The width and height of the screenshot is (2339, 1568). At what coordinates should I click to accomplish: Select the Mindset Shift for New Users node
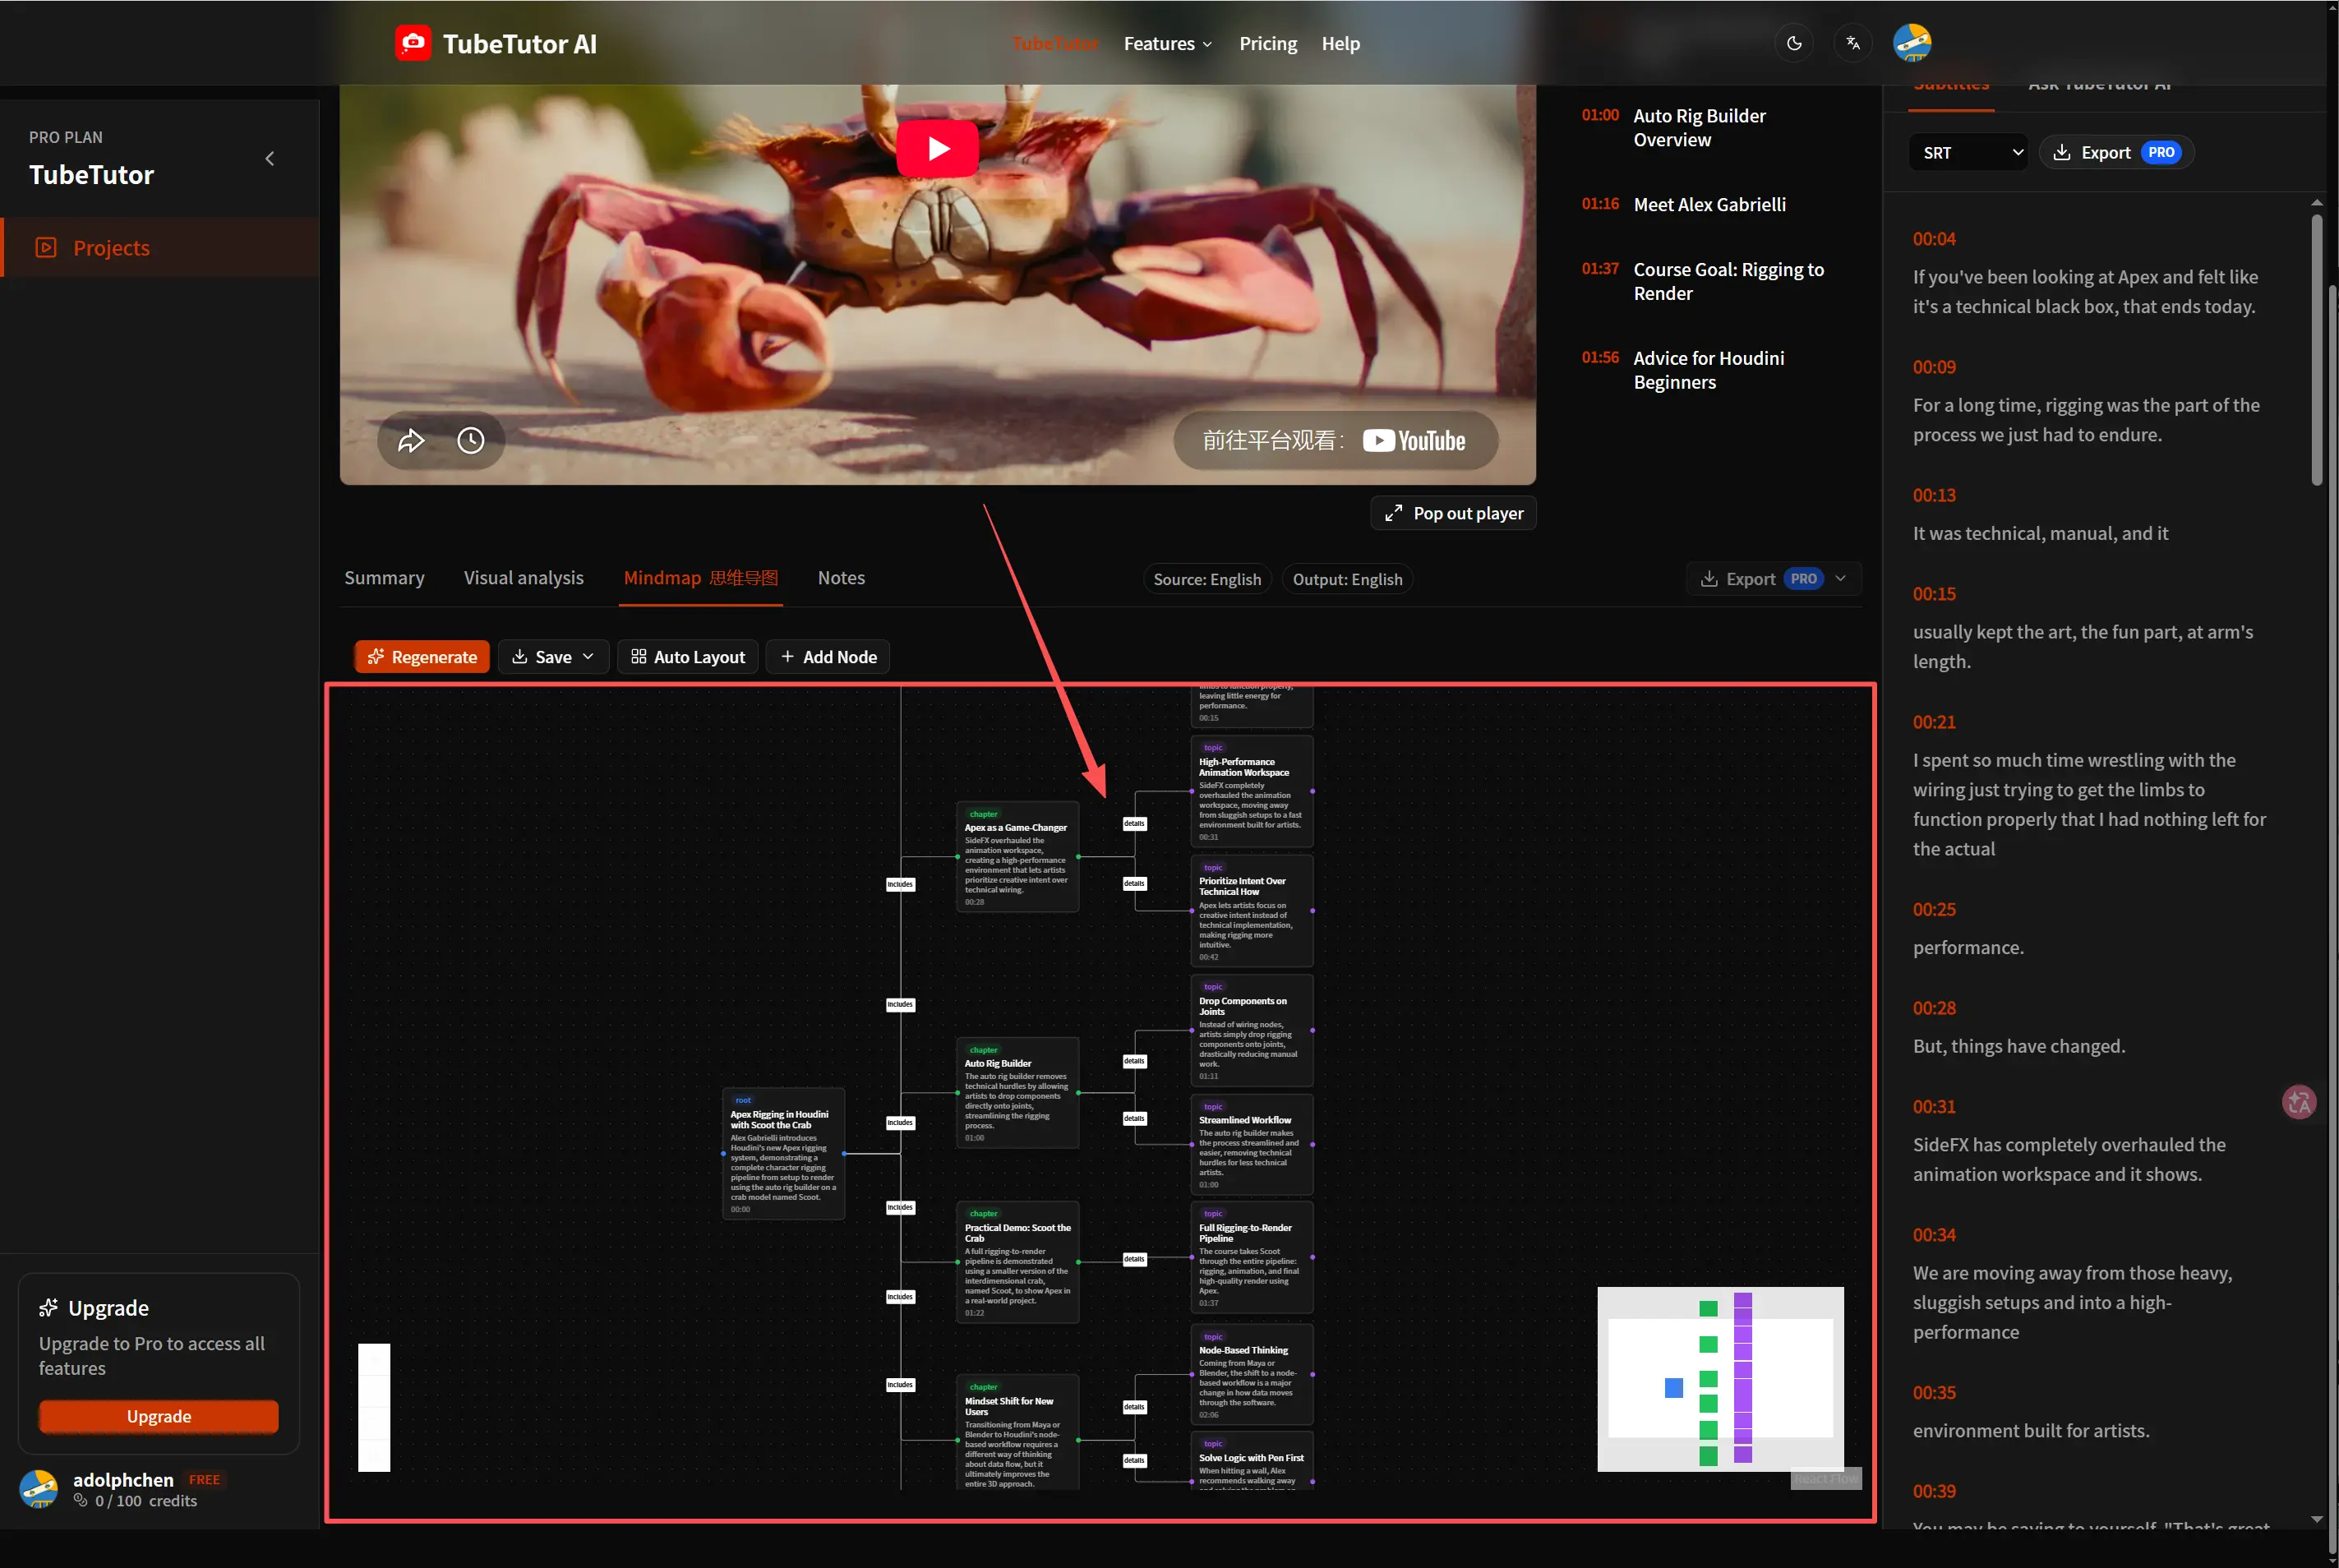coord(1017,1434)
